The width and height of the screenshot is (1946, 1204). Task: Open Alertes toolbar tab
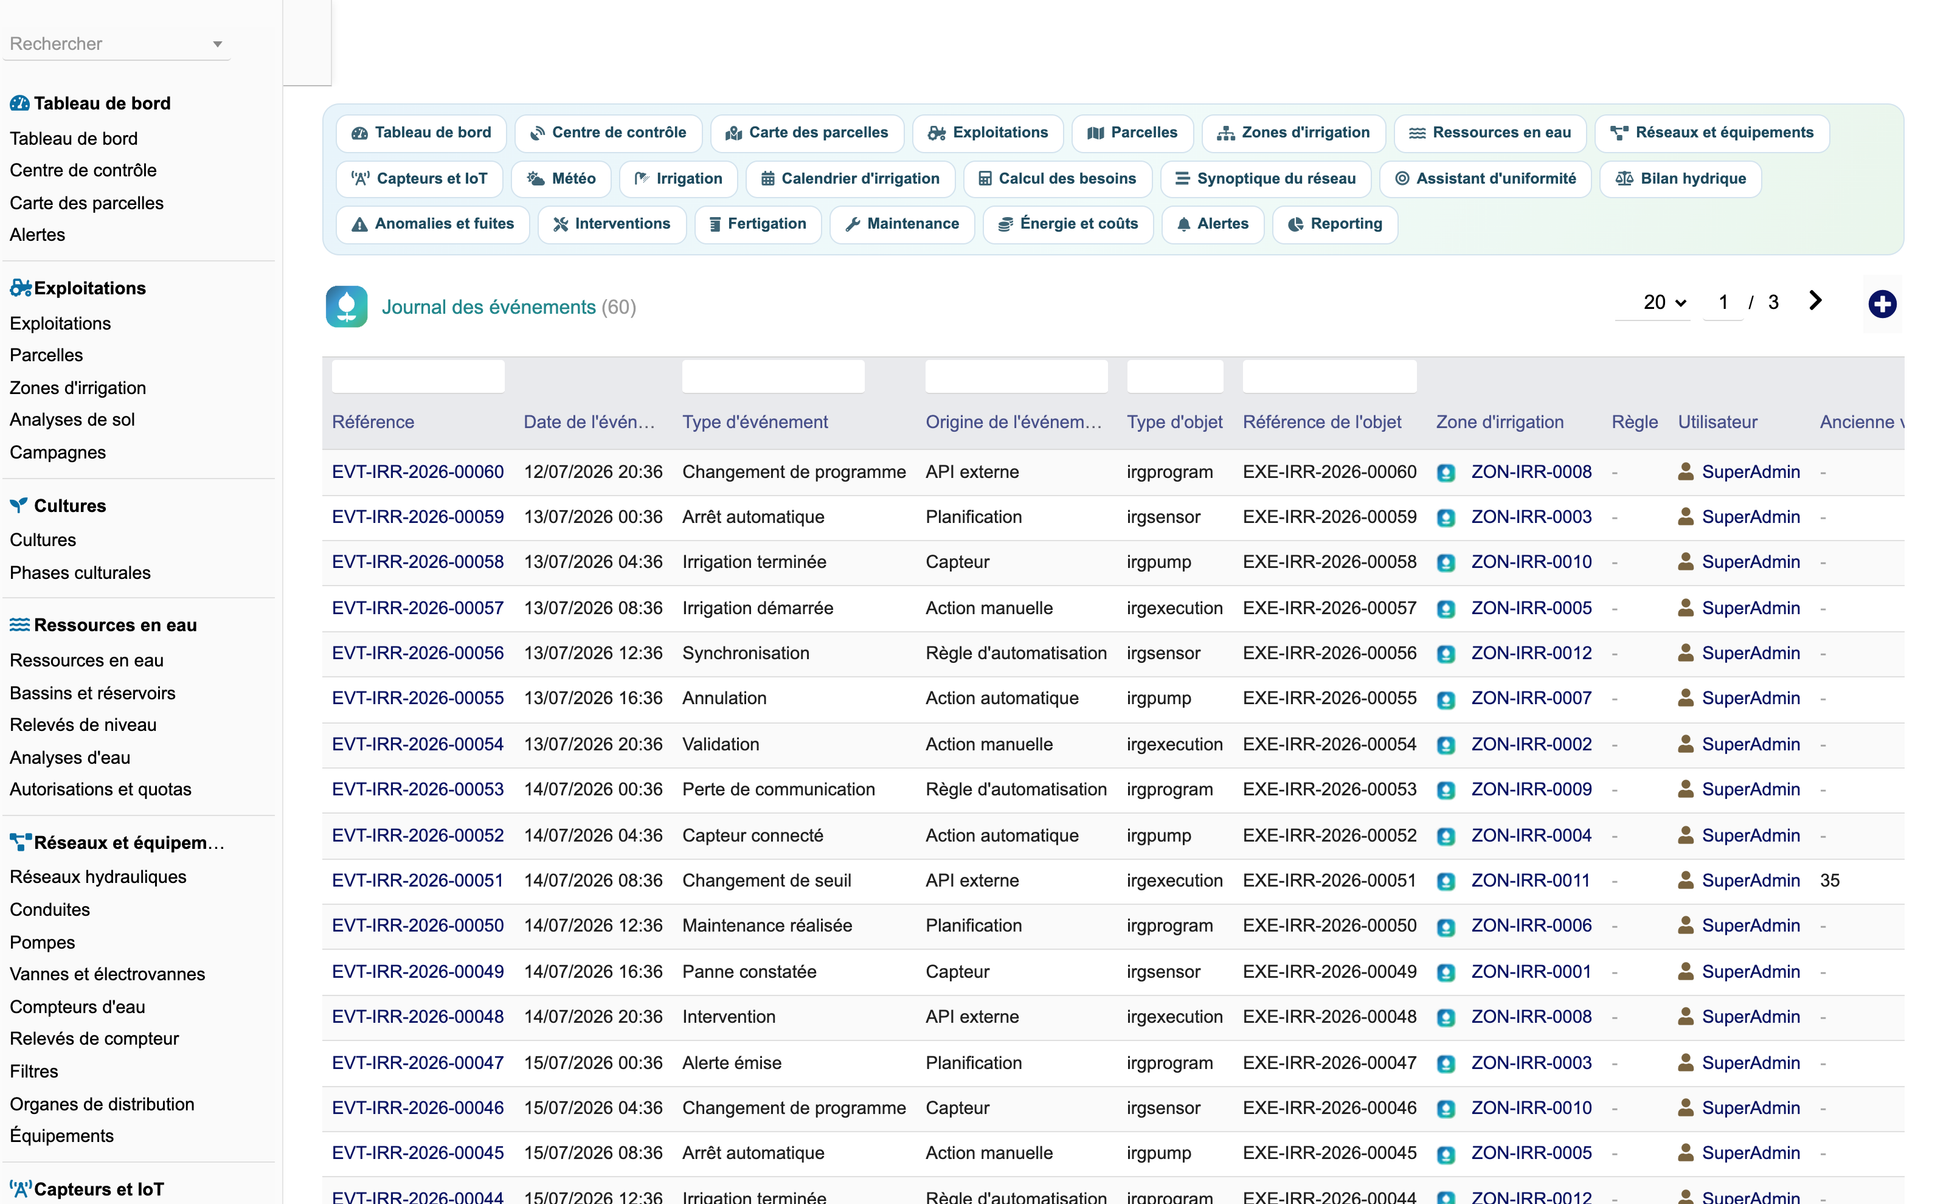tap(1213, 224)
